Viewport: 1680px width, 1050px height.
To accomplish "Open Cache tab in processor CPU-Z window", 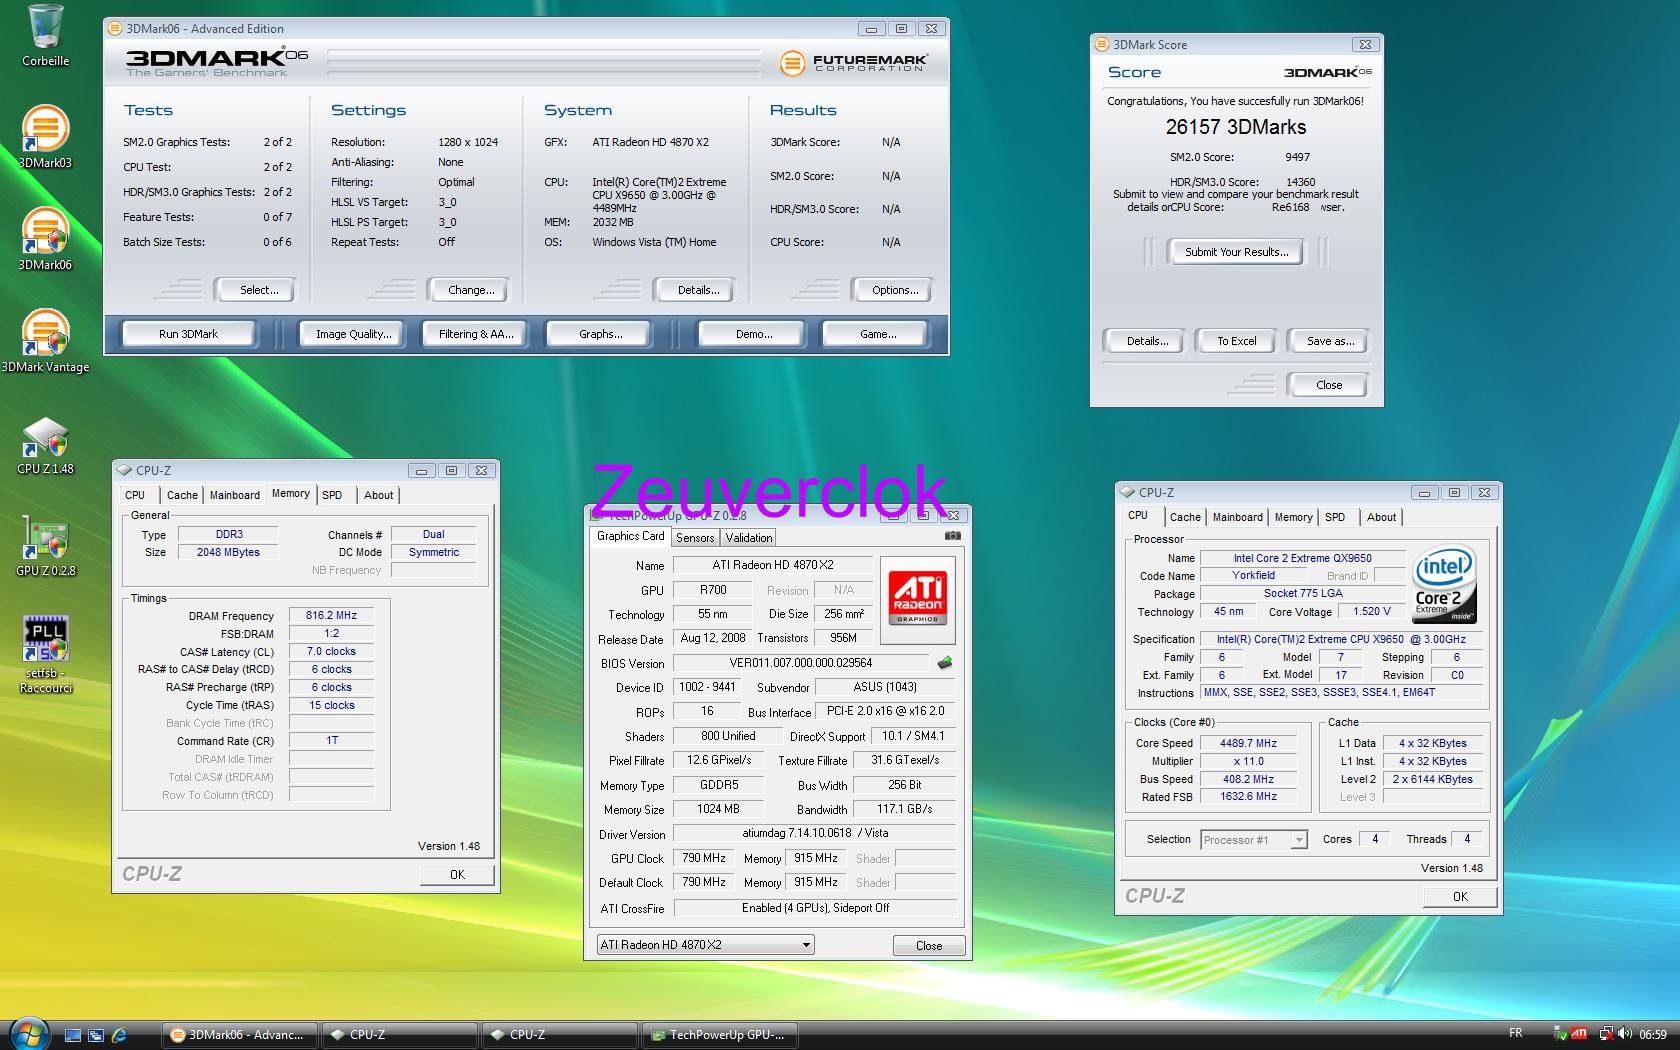I will 1185,517.
